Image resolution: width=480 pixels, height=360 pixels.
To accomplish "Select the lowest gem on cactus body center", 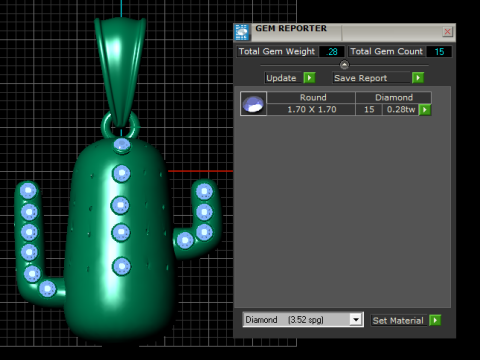I will click(121, 266).
